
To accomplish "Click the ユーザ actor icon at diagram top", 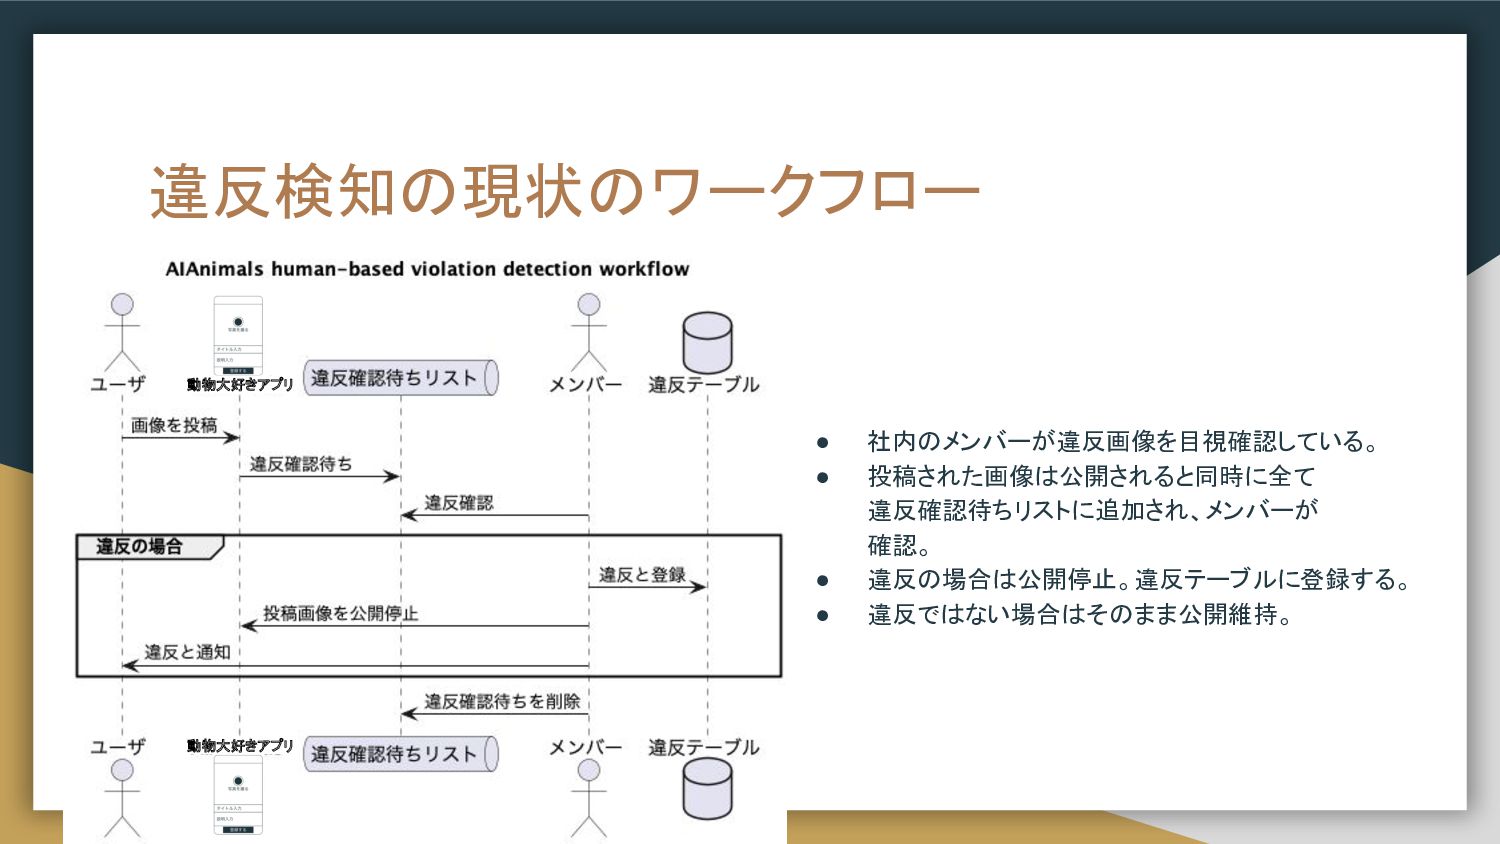I will (x=122, y=331).
